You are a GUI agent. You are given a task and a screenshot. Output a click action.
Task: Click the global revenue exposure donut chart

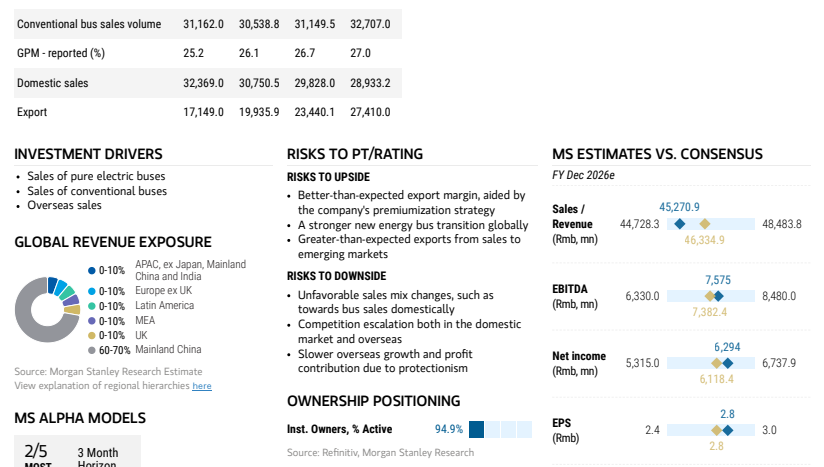coord(47,309)
